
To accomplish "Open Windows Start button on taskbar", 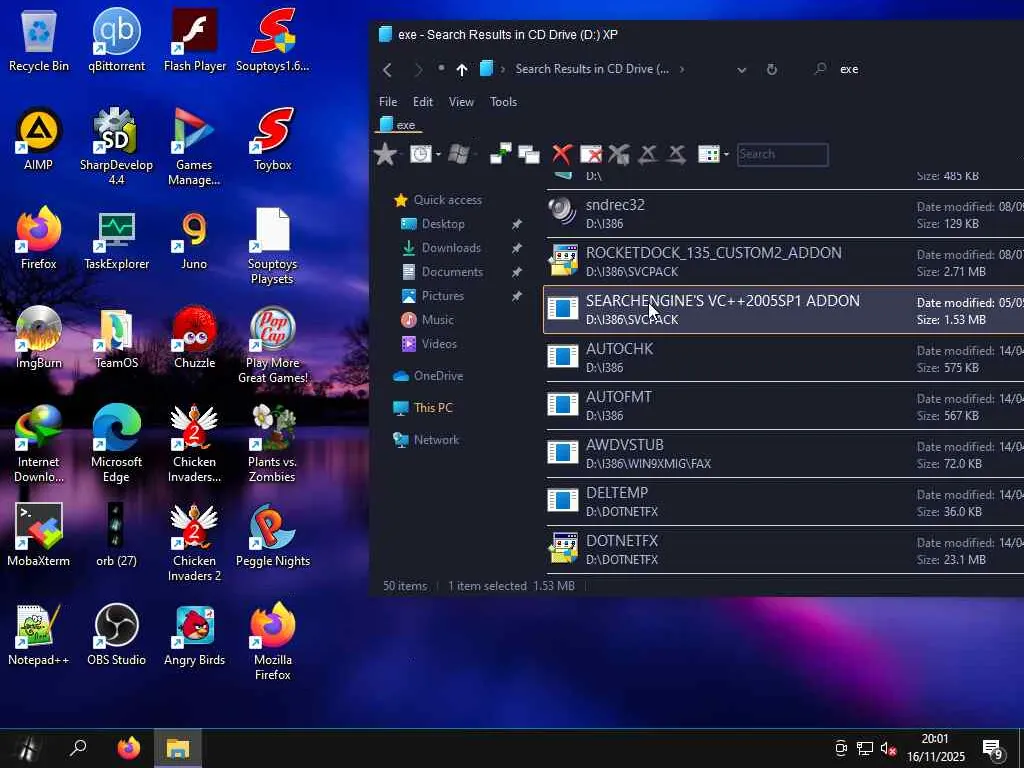I will tap(26, 748).
